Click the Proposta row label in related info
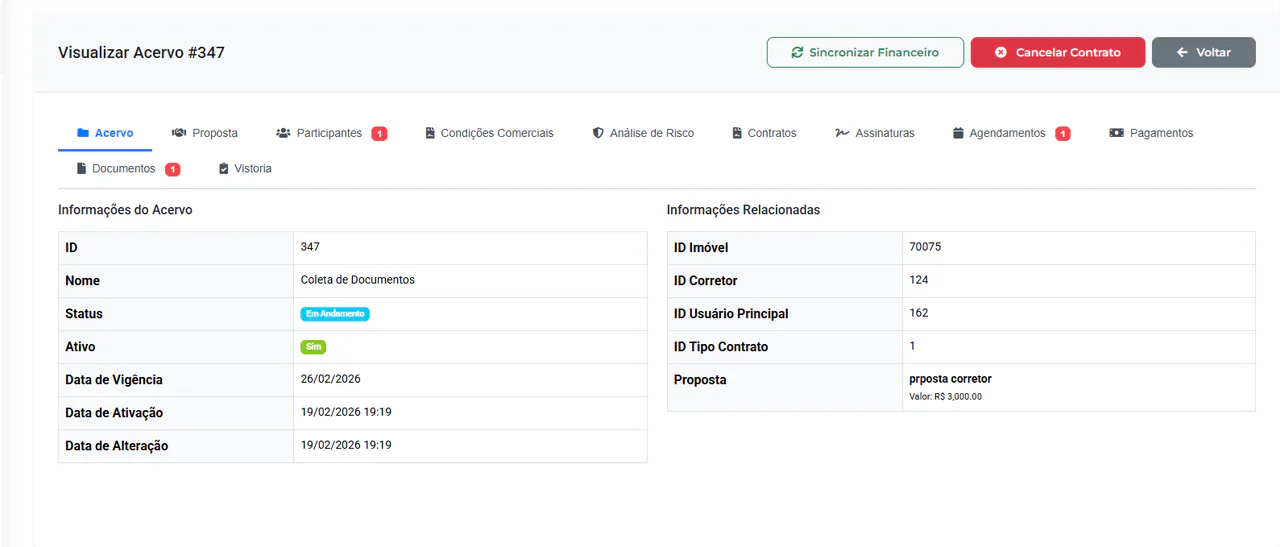The height and width of the screenshot is (547, 1280). [700, 380]
